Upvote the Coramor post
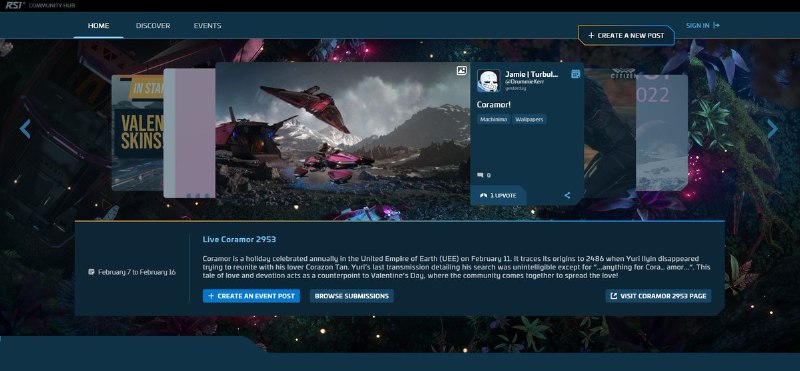 click(497, 195)
